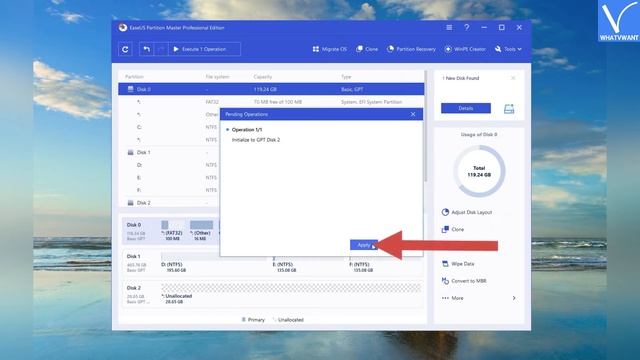This screenshot has height=360, width=640.
Task: Select Disk 0 row in partition list
Action: [271, 89]
